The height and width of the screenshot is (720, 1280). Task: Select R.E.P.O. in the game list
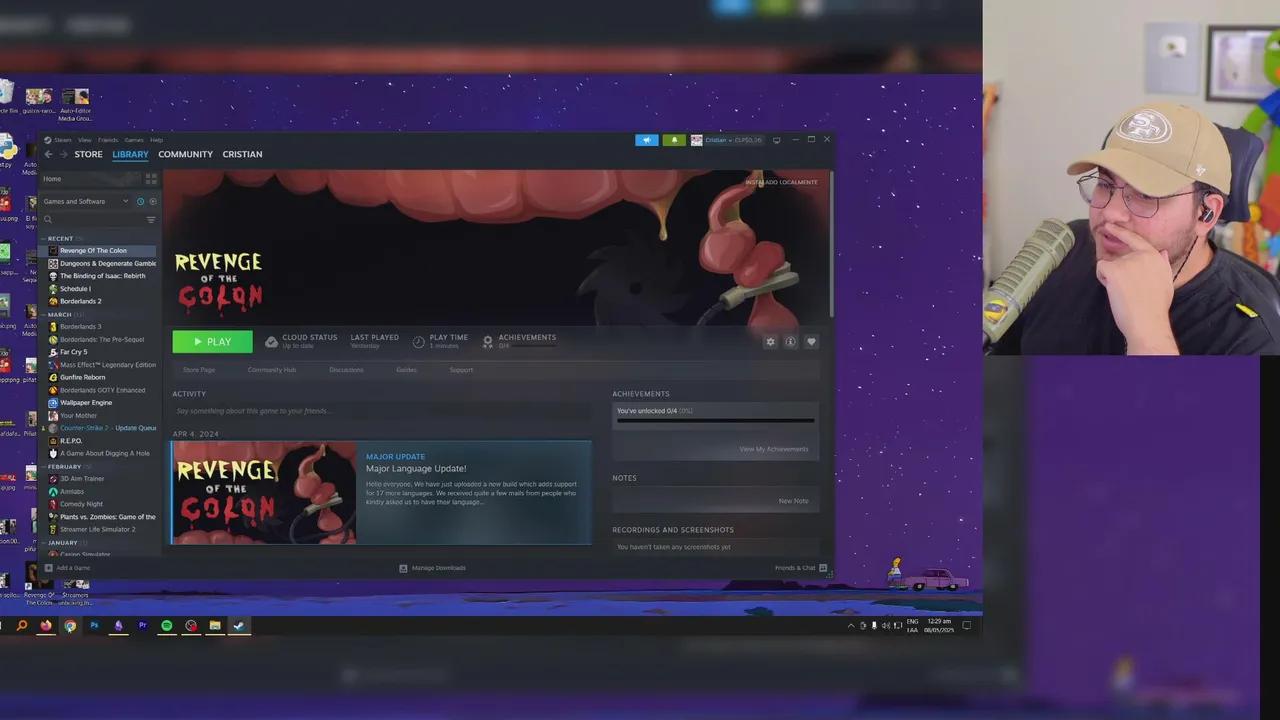(x=70, y=441)
